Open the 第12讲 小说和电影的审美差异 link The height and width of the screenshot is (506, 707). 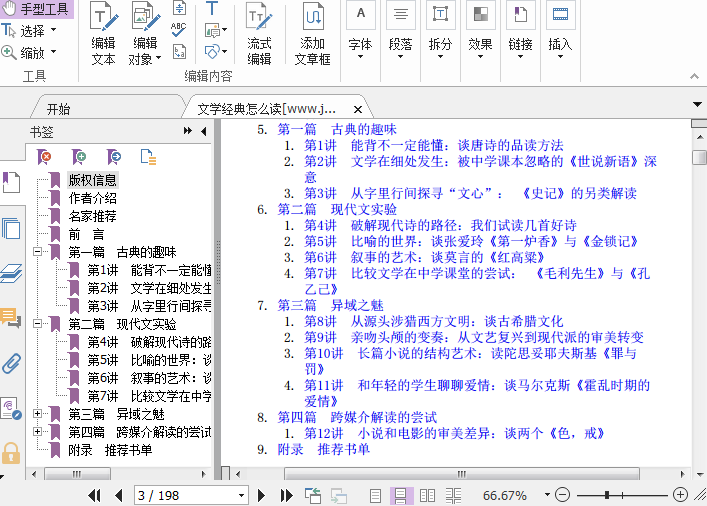click(454, 433)
